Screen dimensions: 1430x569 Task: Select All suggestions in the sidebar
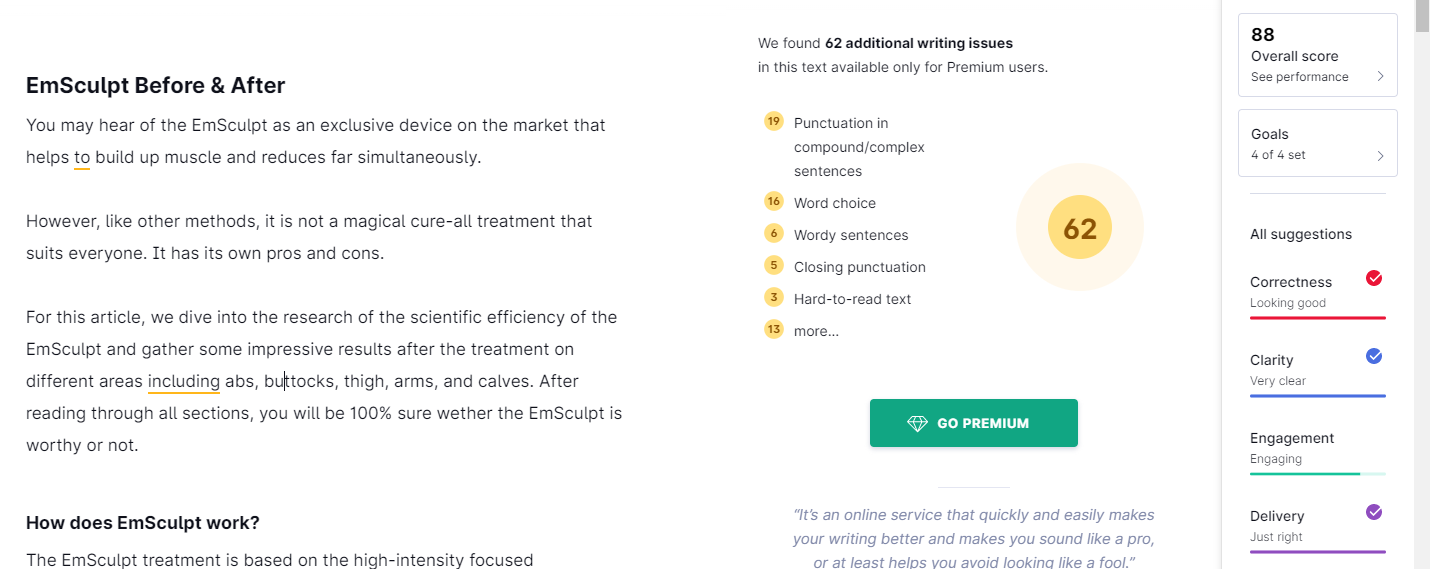coord(1300,234)
